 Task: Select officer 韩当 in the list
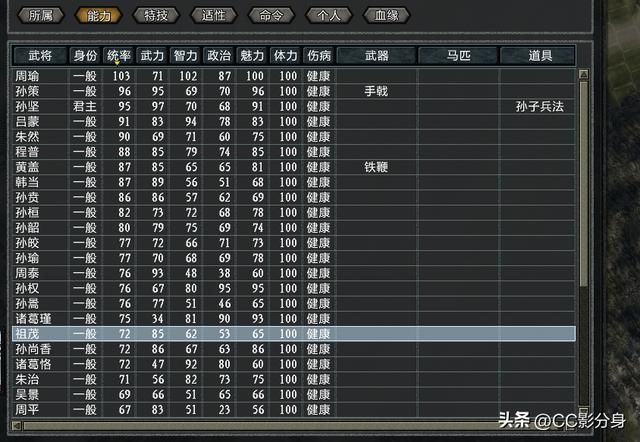pyautogui.click(x=294, y=182)
